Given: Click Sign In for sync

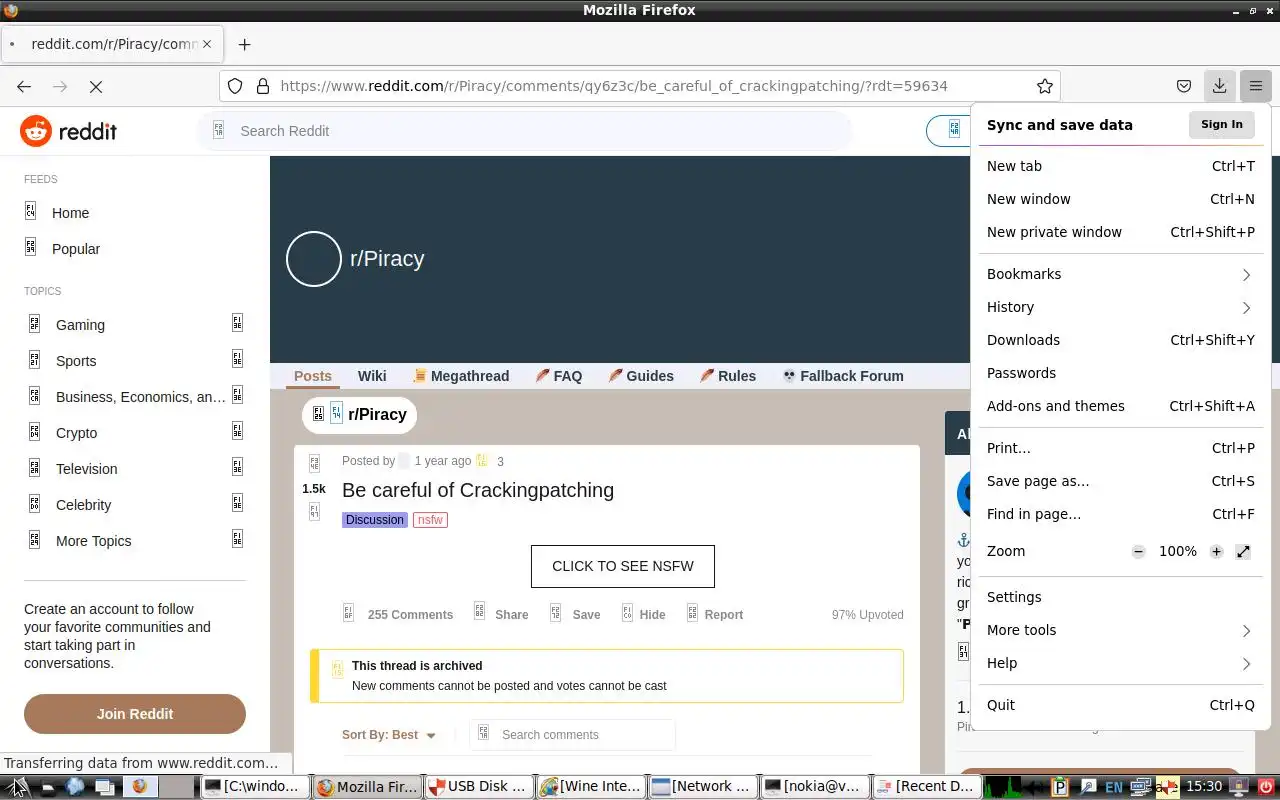Looking at the screenshot, I should pyautogui.click(x=1221, y=125).
